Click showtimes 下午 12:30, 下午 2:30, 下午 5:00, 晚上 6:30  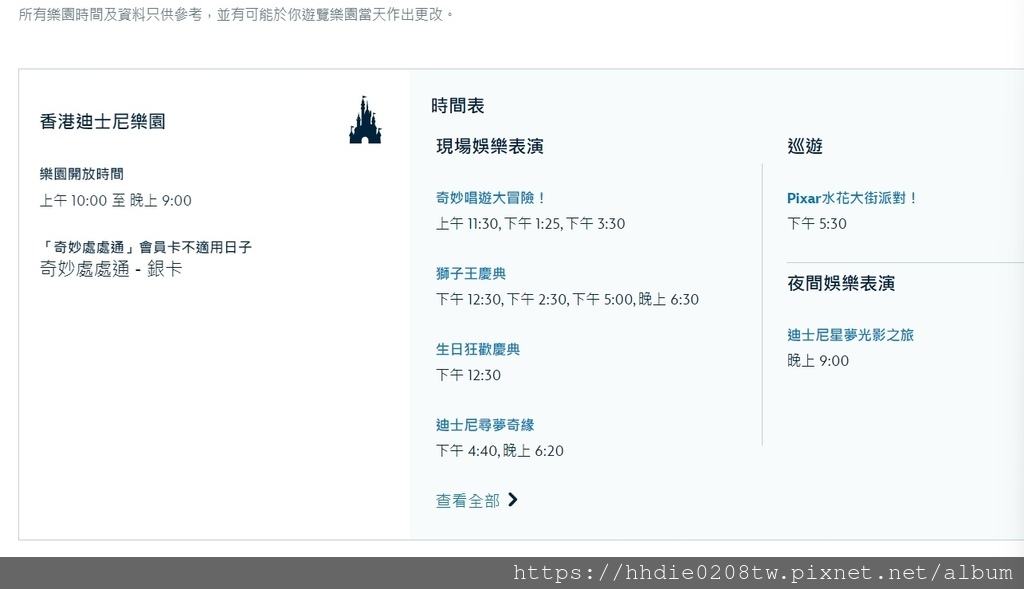(x=568, y=300)
